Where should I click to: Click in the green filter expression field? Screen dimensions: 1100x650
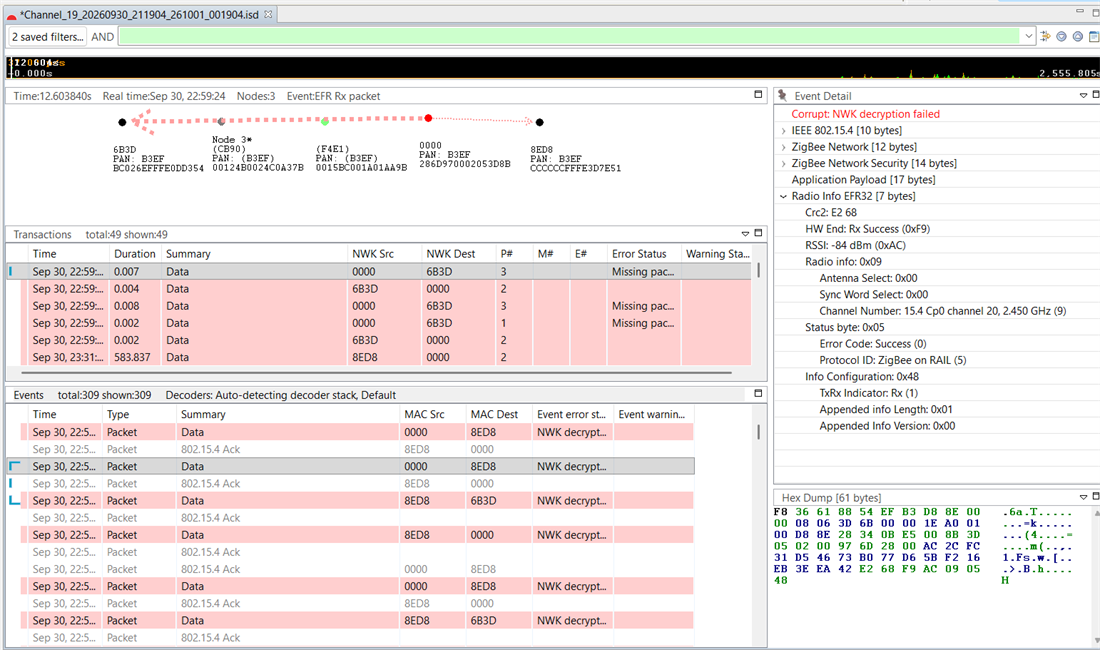pyautogui.click(x=570, y=36)
